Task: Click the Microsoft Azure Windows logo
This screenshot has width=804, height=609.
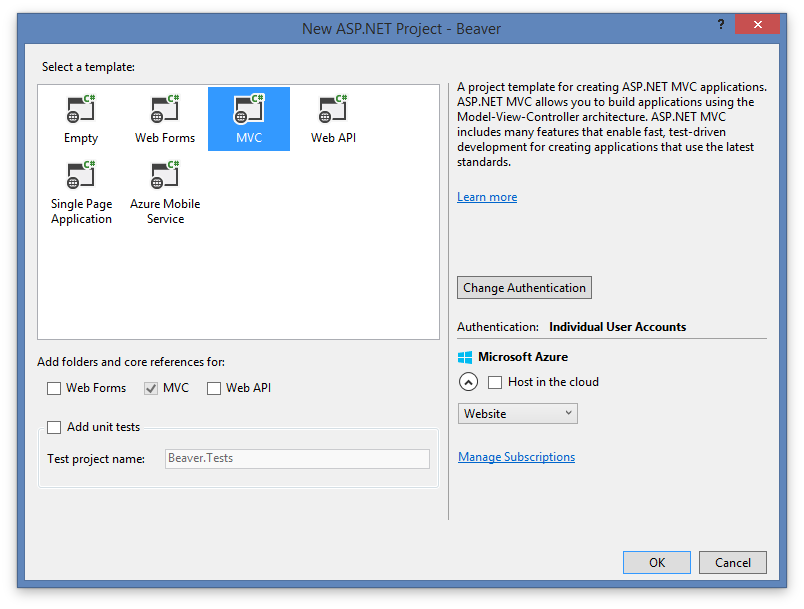Action: (x=465, y=357)
